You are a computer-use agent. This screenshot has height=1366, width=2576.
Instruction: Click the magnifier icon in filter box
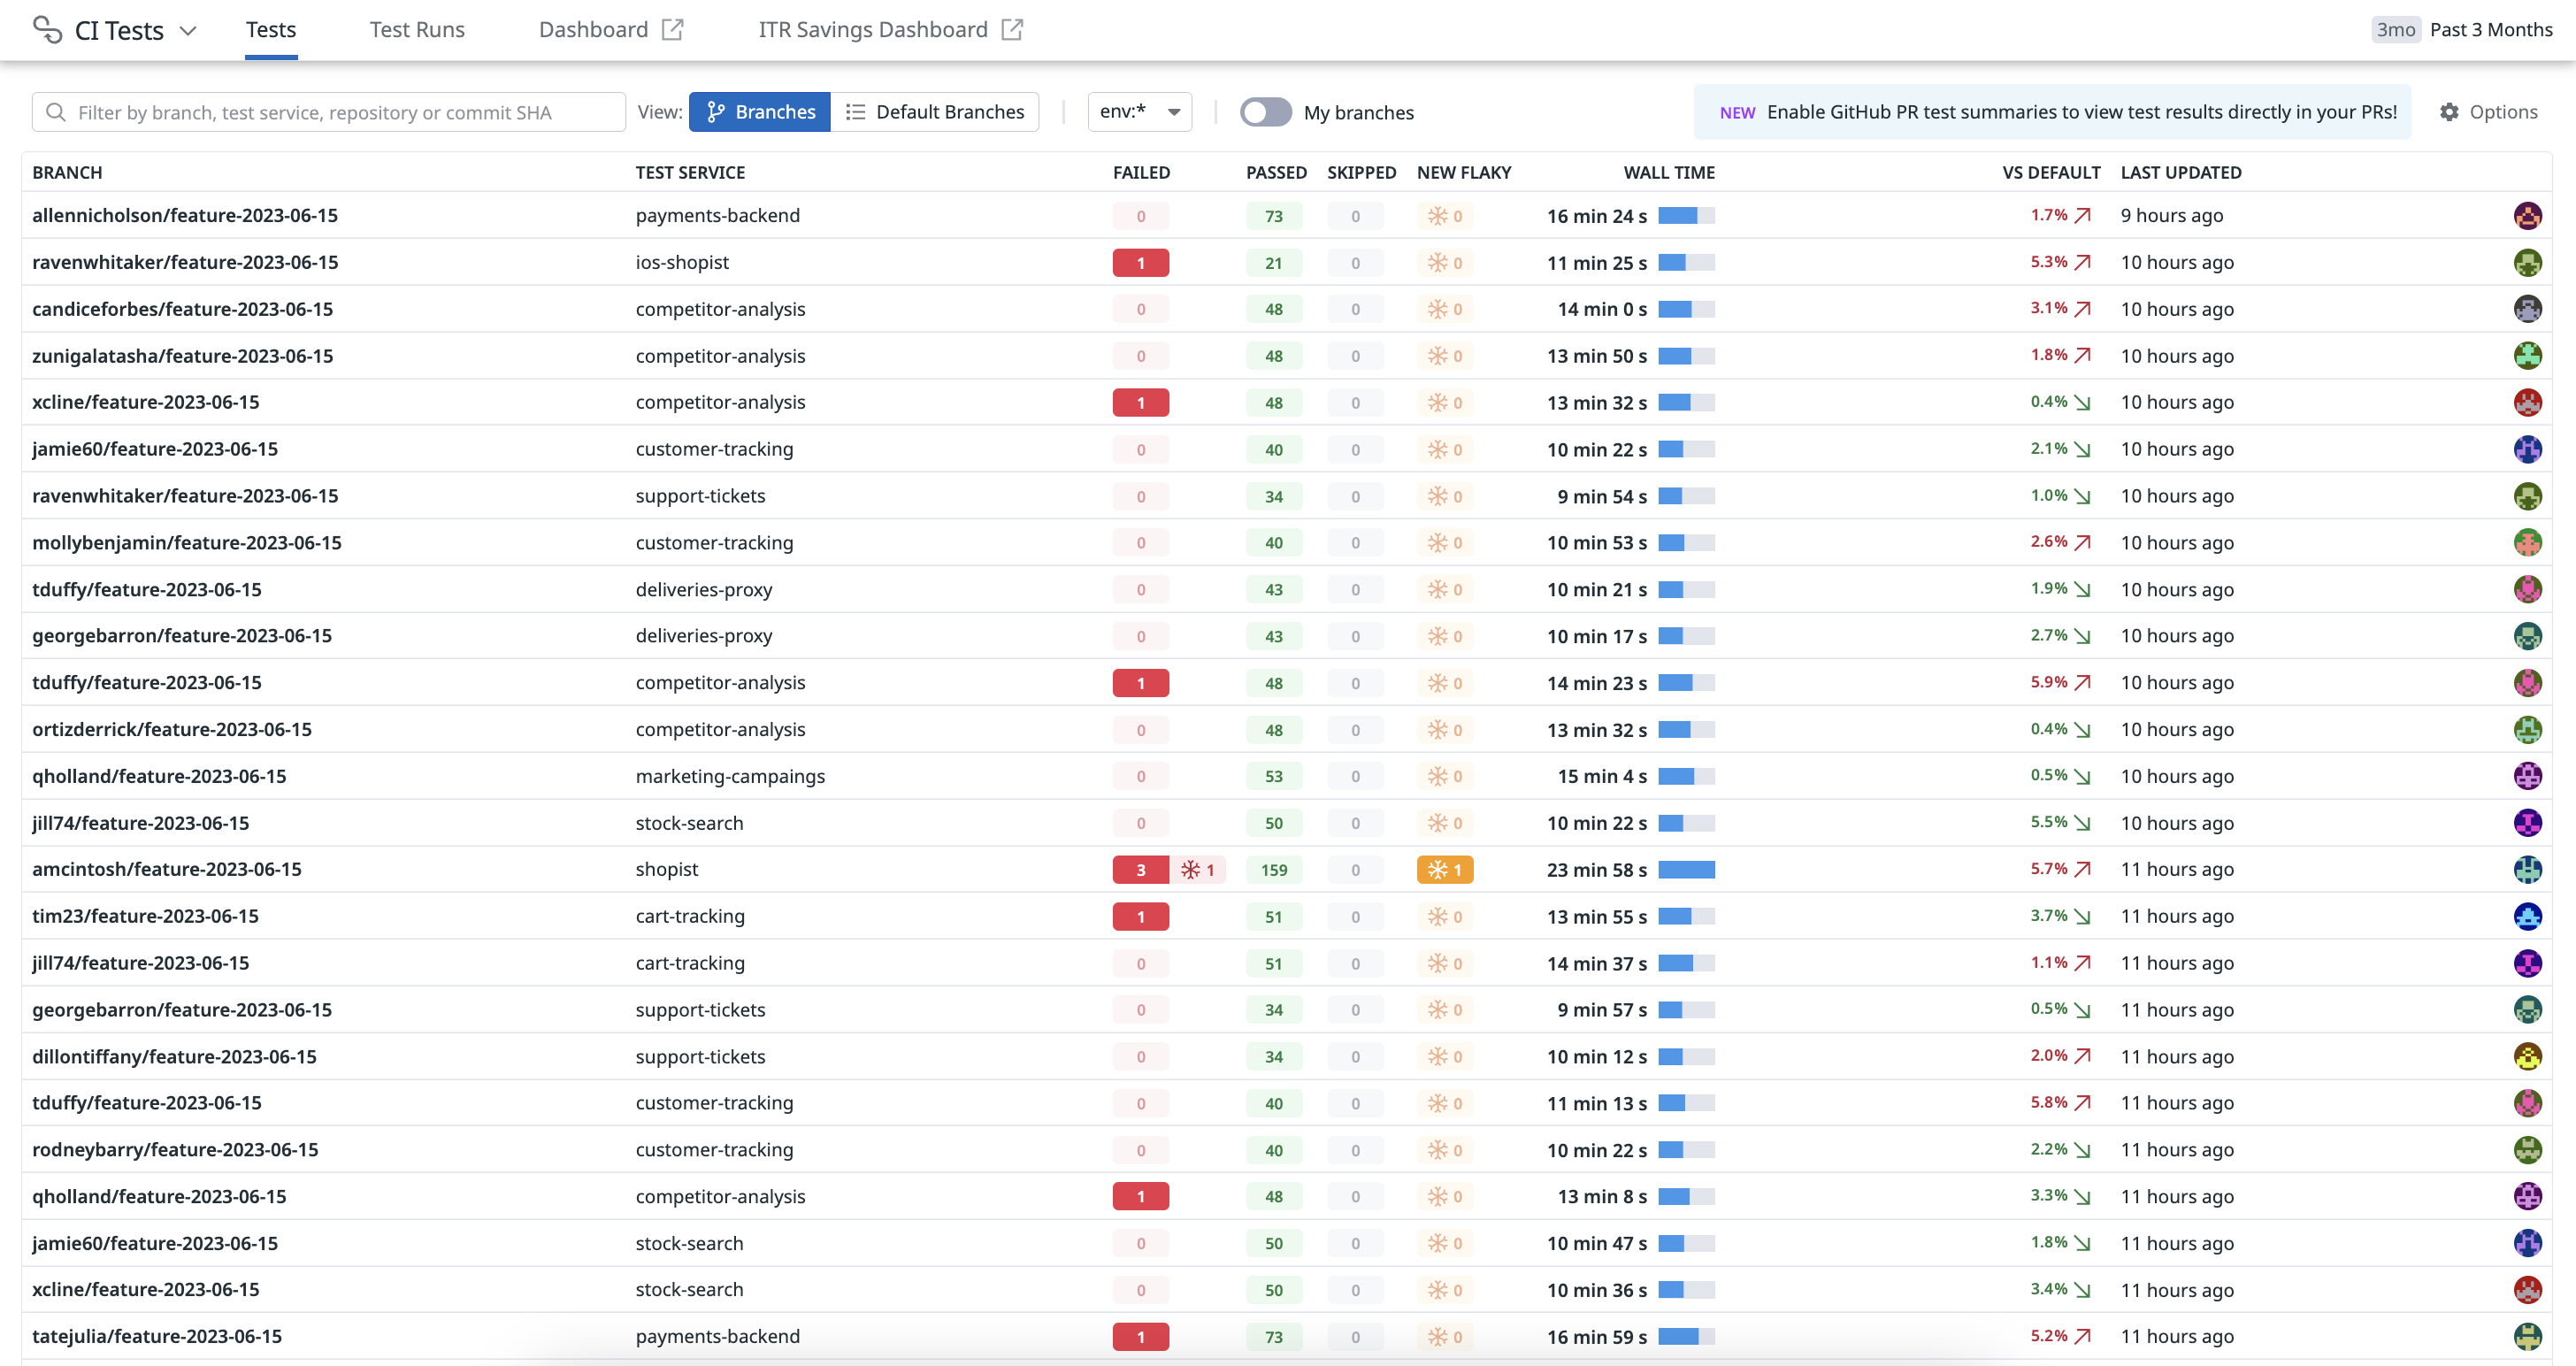pyautogui.click(x=56, y=112)
